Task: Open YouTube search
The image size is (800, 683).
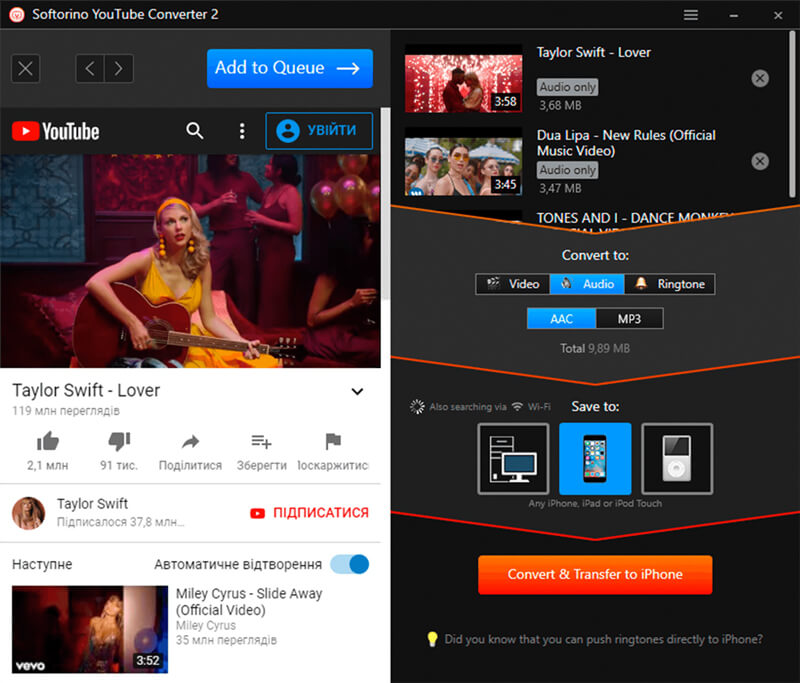Action: (194, 131)
